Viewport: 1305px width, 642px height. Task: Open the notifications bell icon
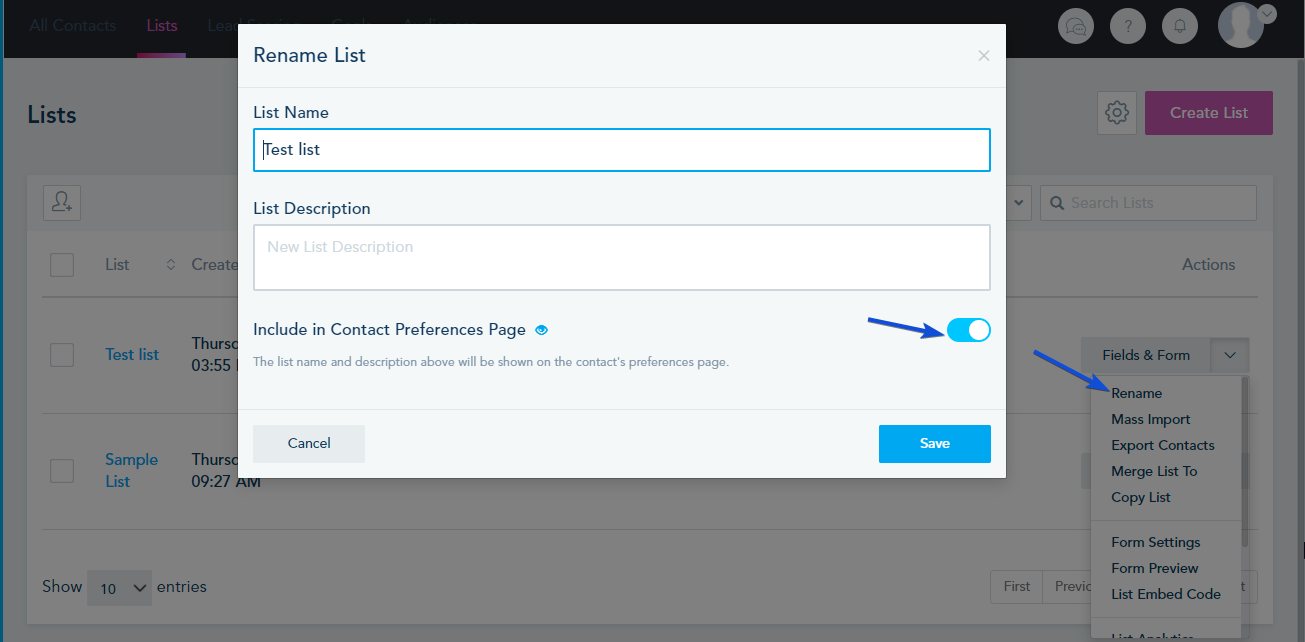pos(1180,26)
